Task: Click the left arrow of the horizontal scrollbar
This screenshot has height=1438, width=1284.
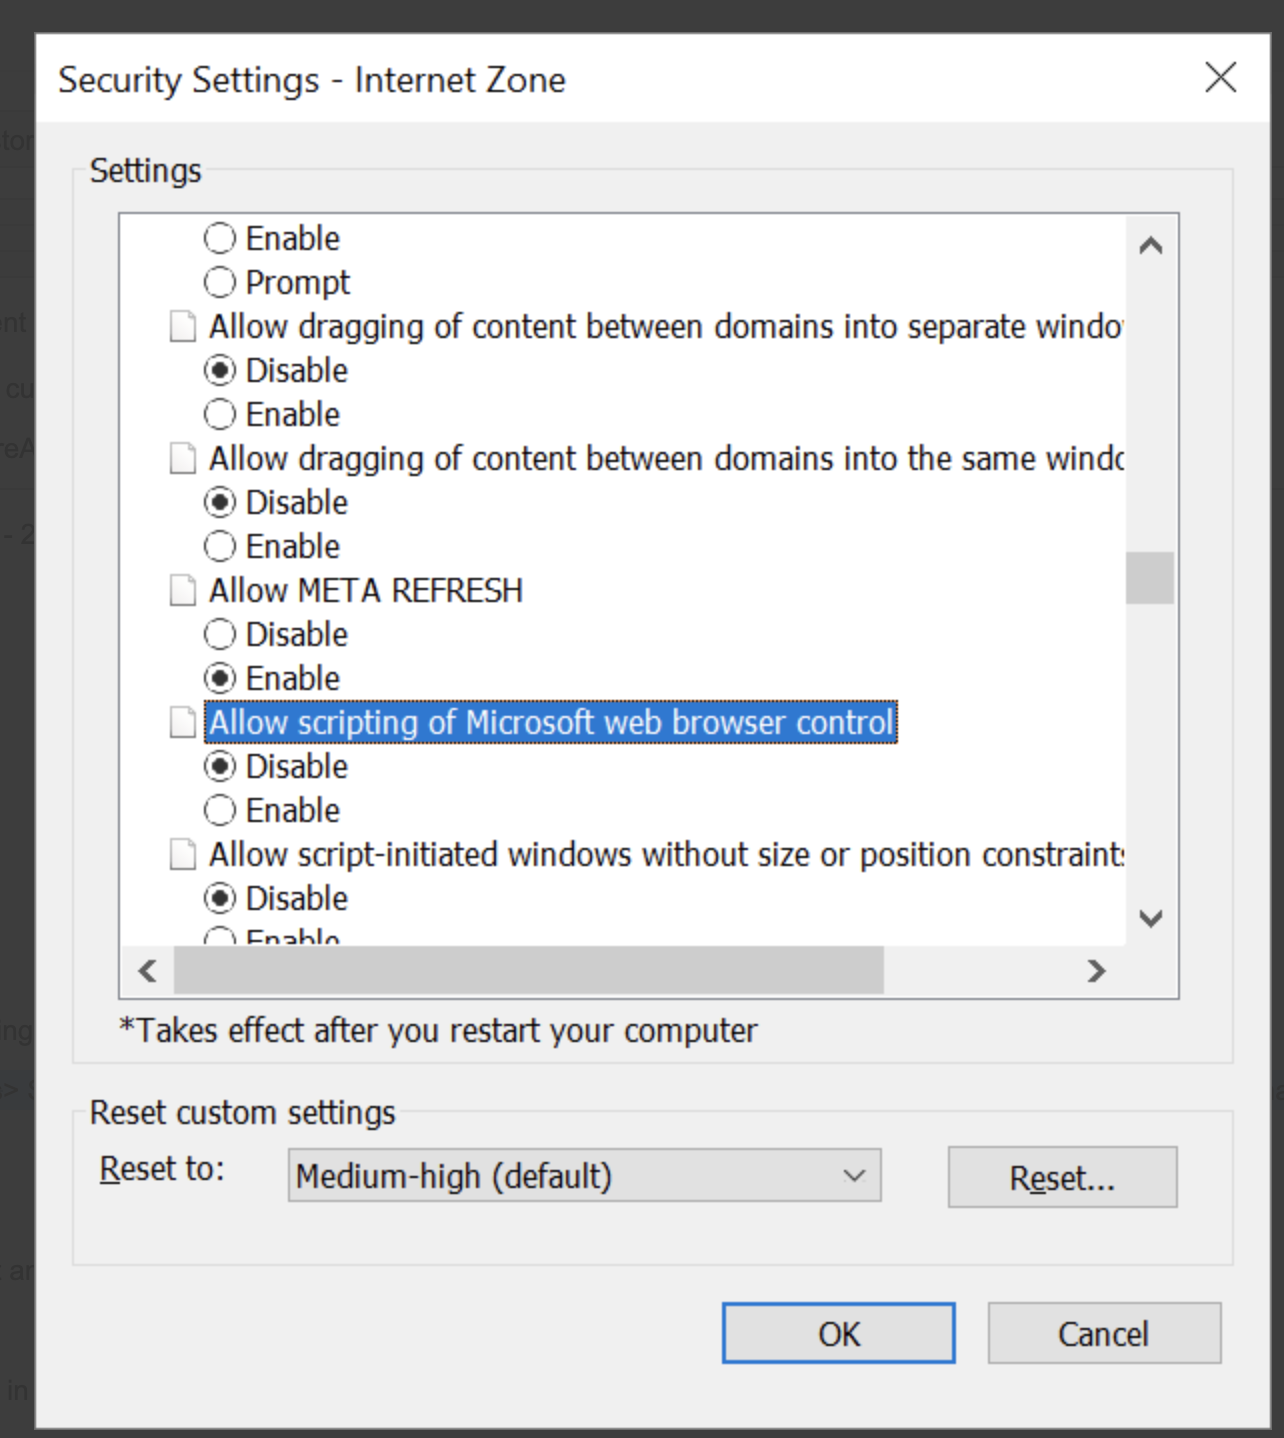Action: click(148, 971)
